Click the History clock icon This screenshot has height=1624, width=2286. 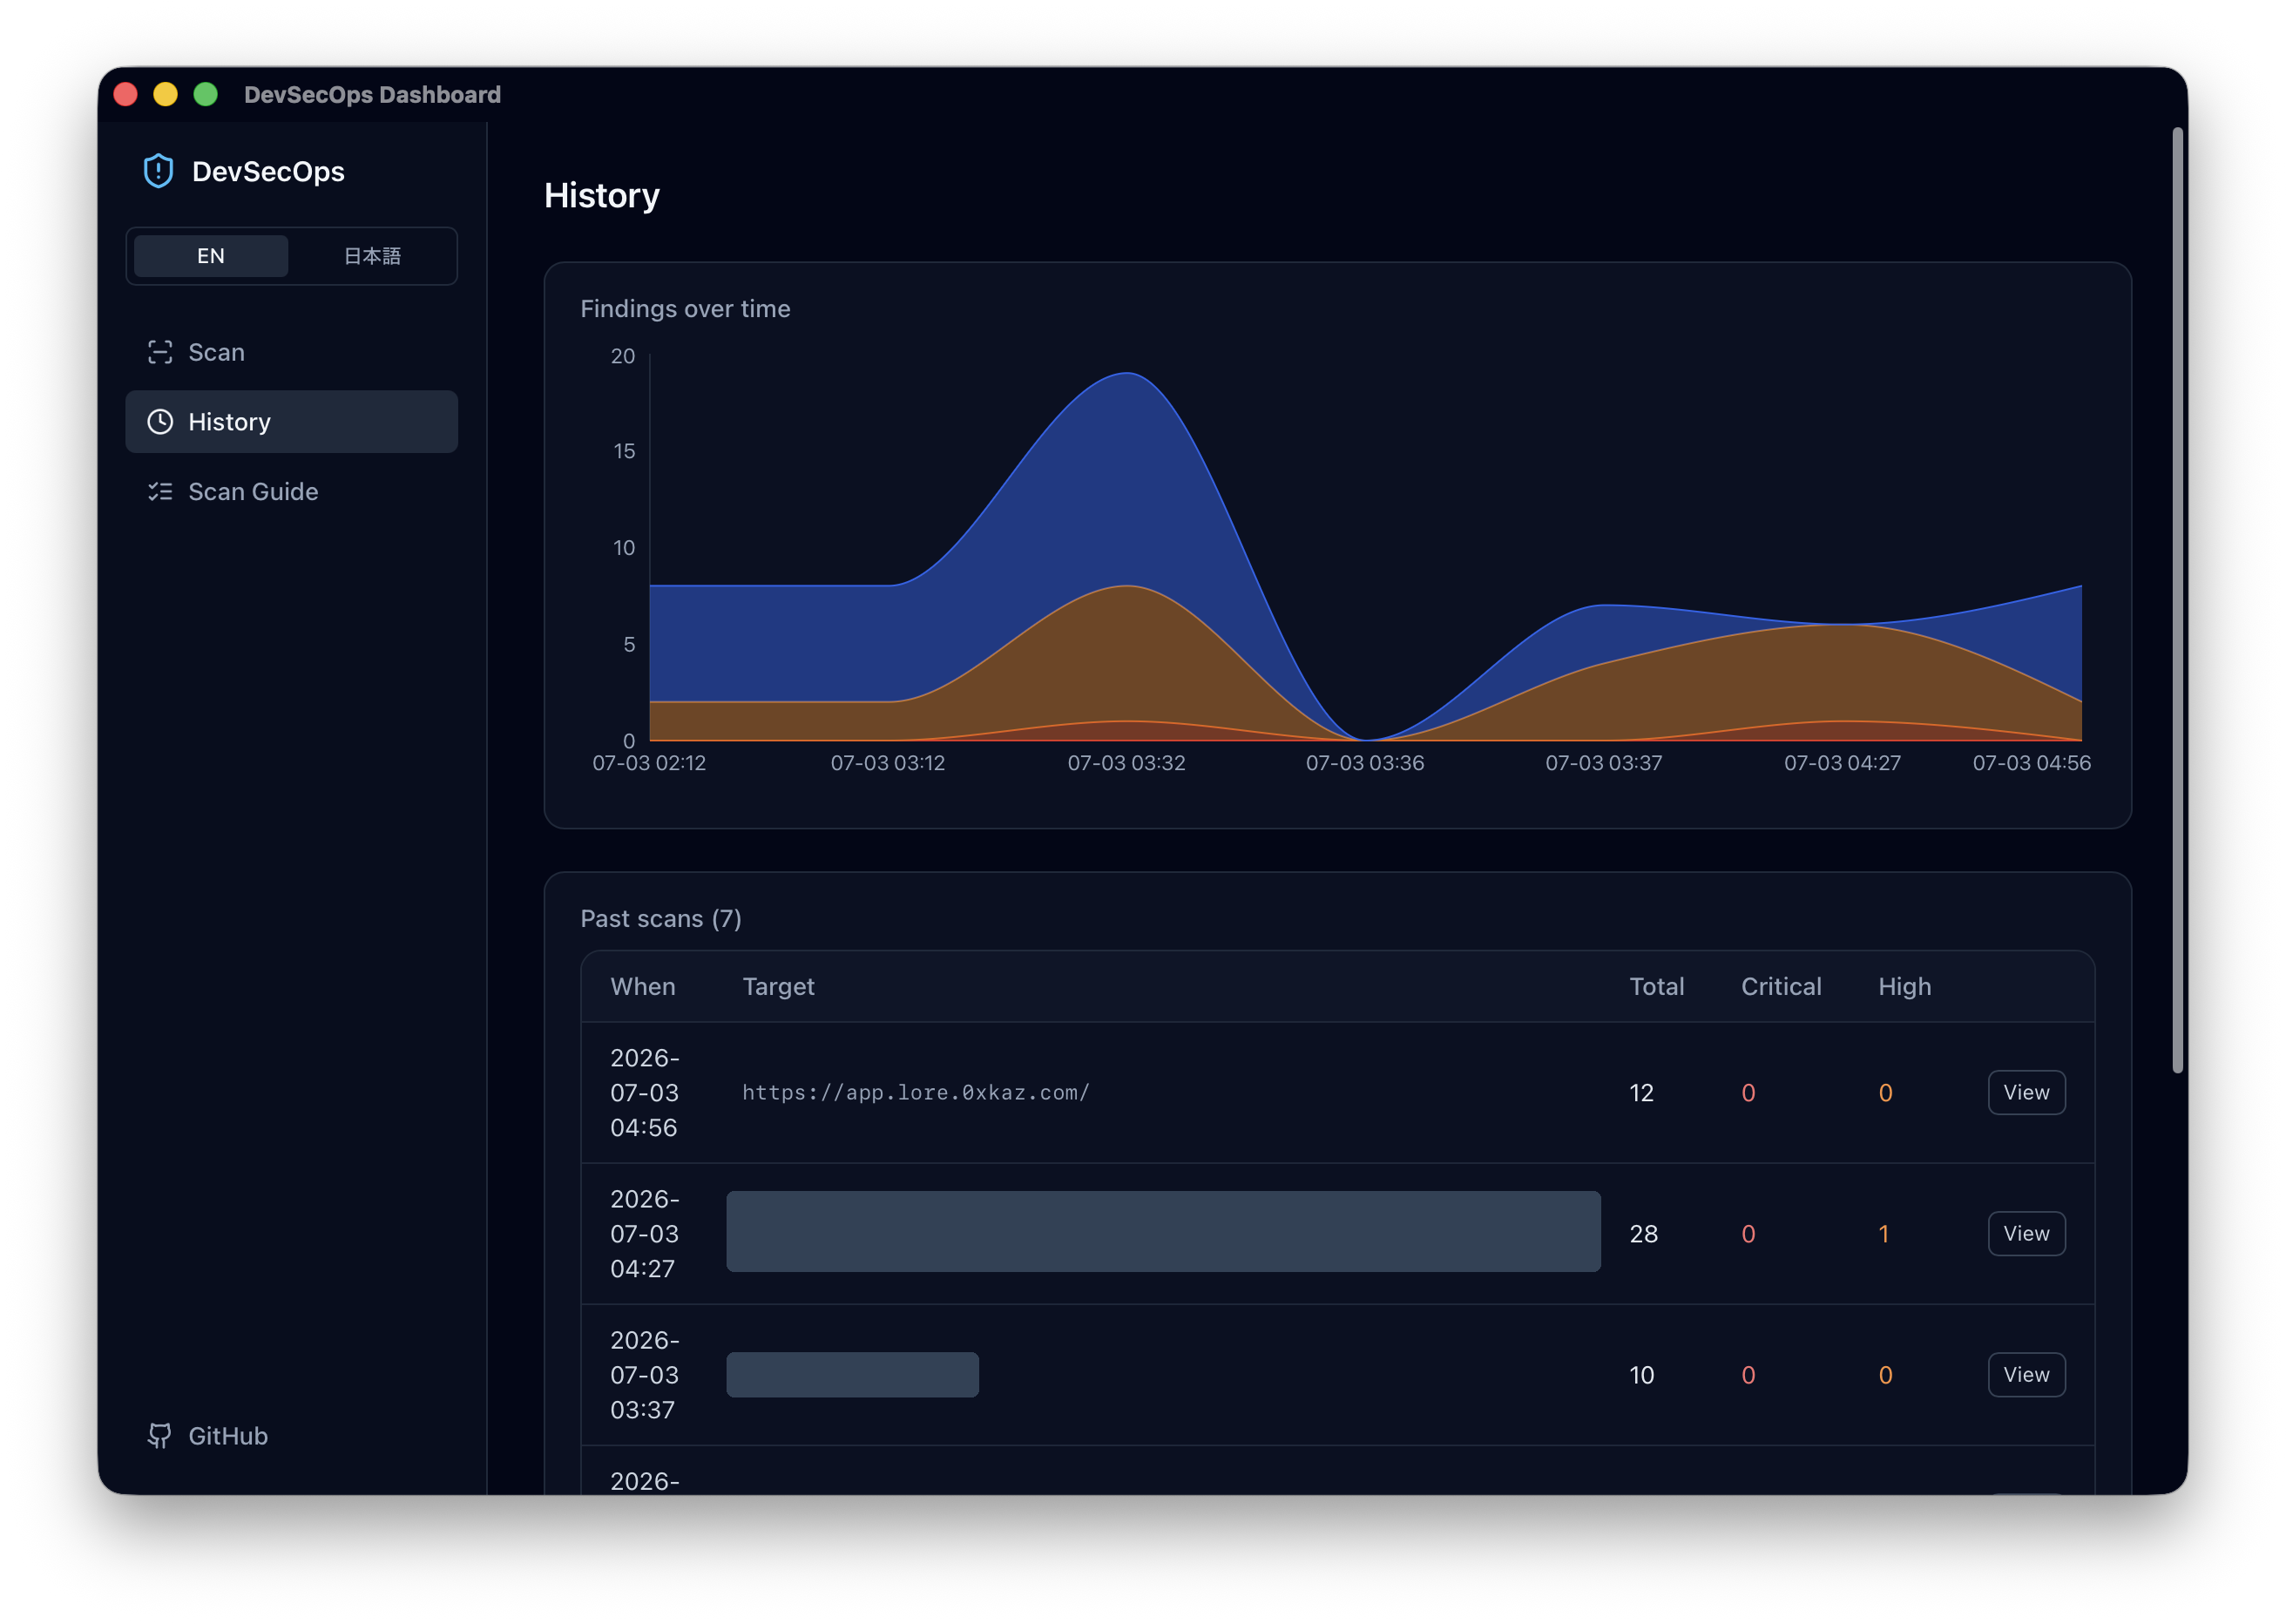coord(160,422)
